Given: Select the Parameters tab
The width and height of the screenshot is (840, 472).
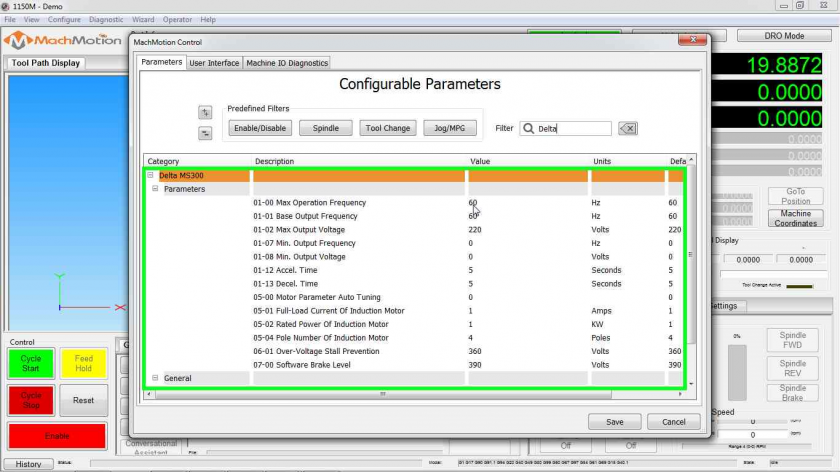Looking at the screenshot, I should (x=161, y=62).
